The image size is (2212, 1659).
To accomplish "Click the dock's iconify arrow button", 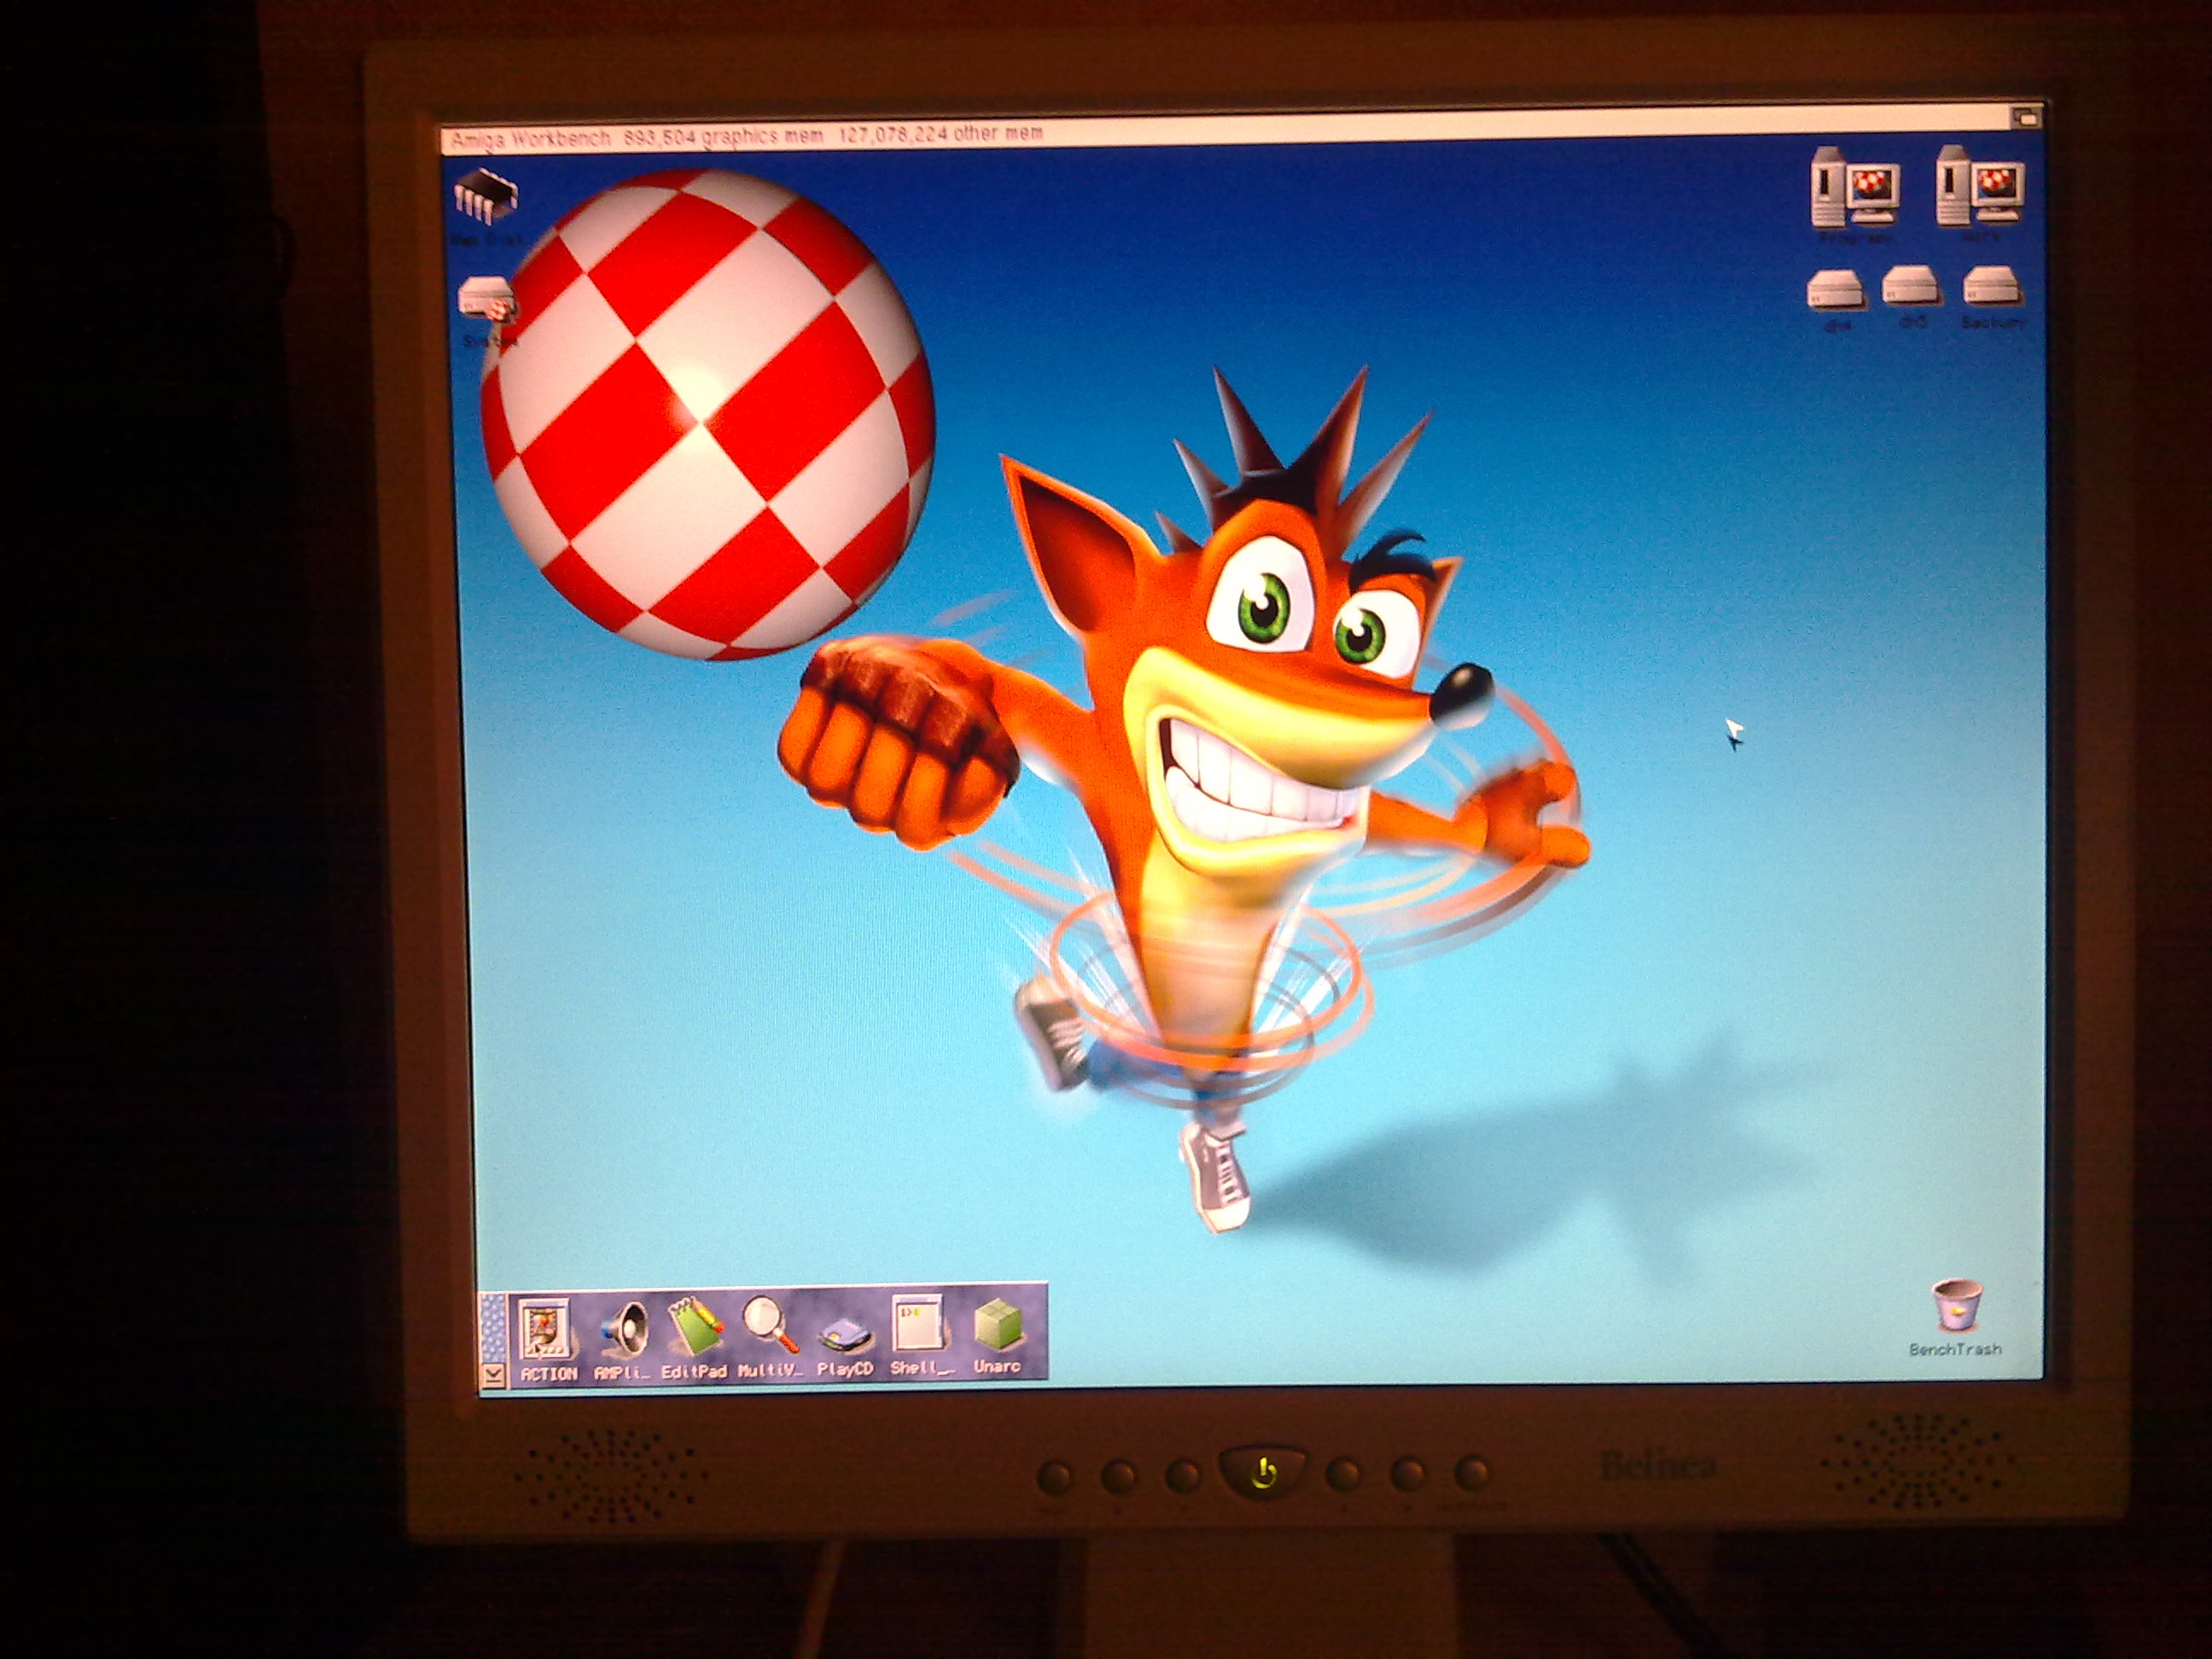I will tap(493, 1376).
